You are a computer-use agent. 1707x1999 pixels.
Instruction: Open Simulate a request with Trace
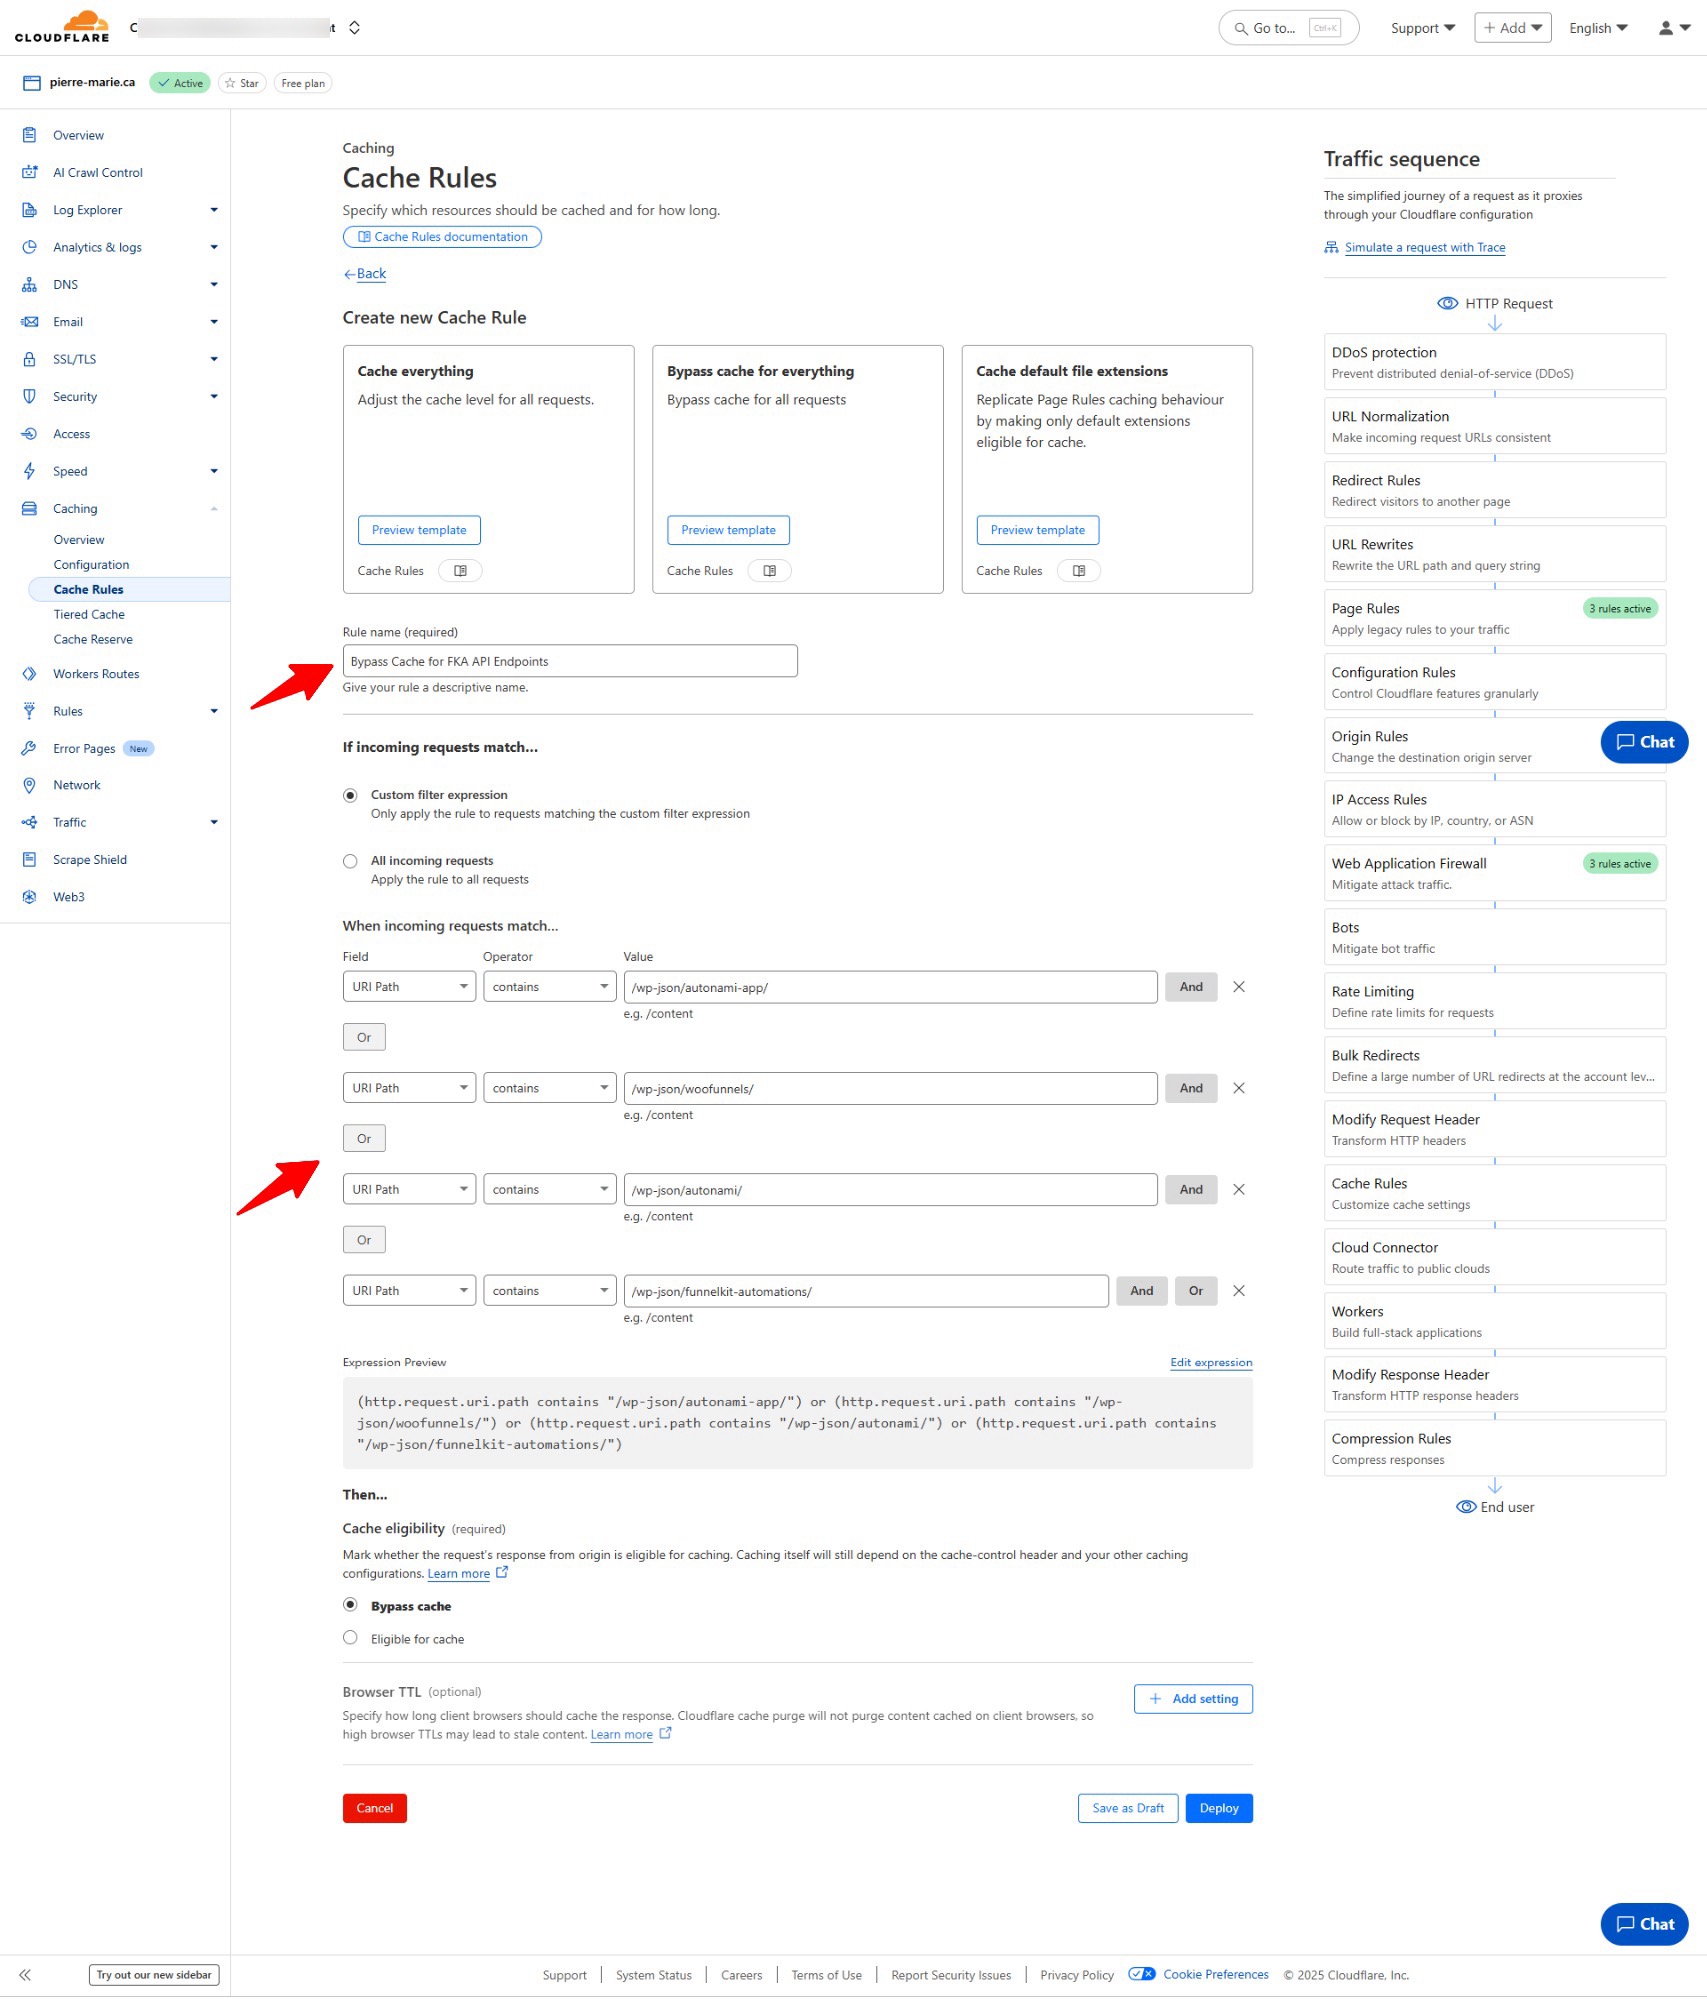1424,247
